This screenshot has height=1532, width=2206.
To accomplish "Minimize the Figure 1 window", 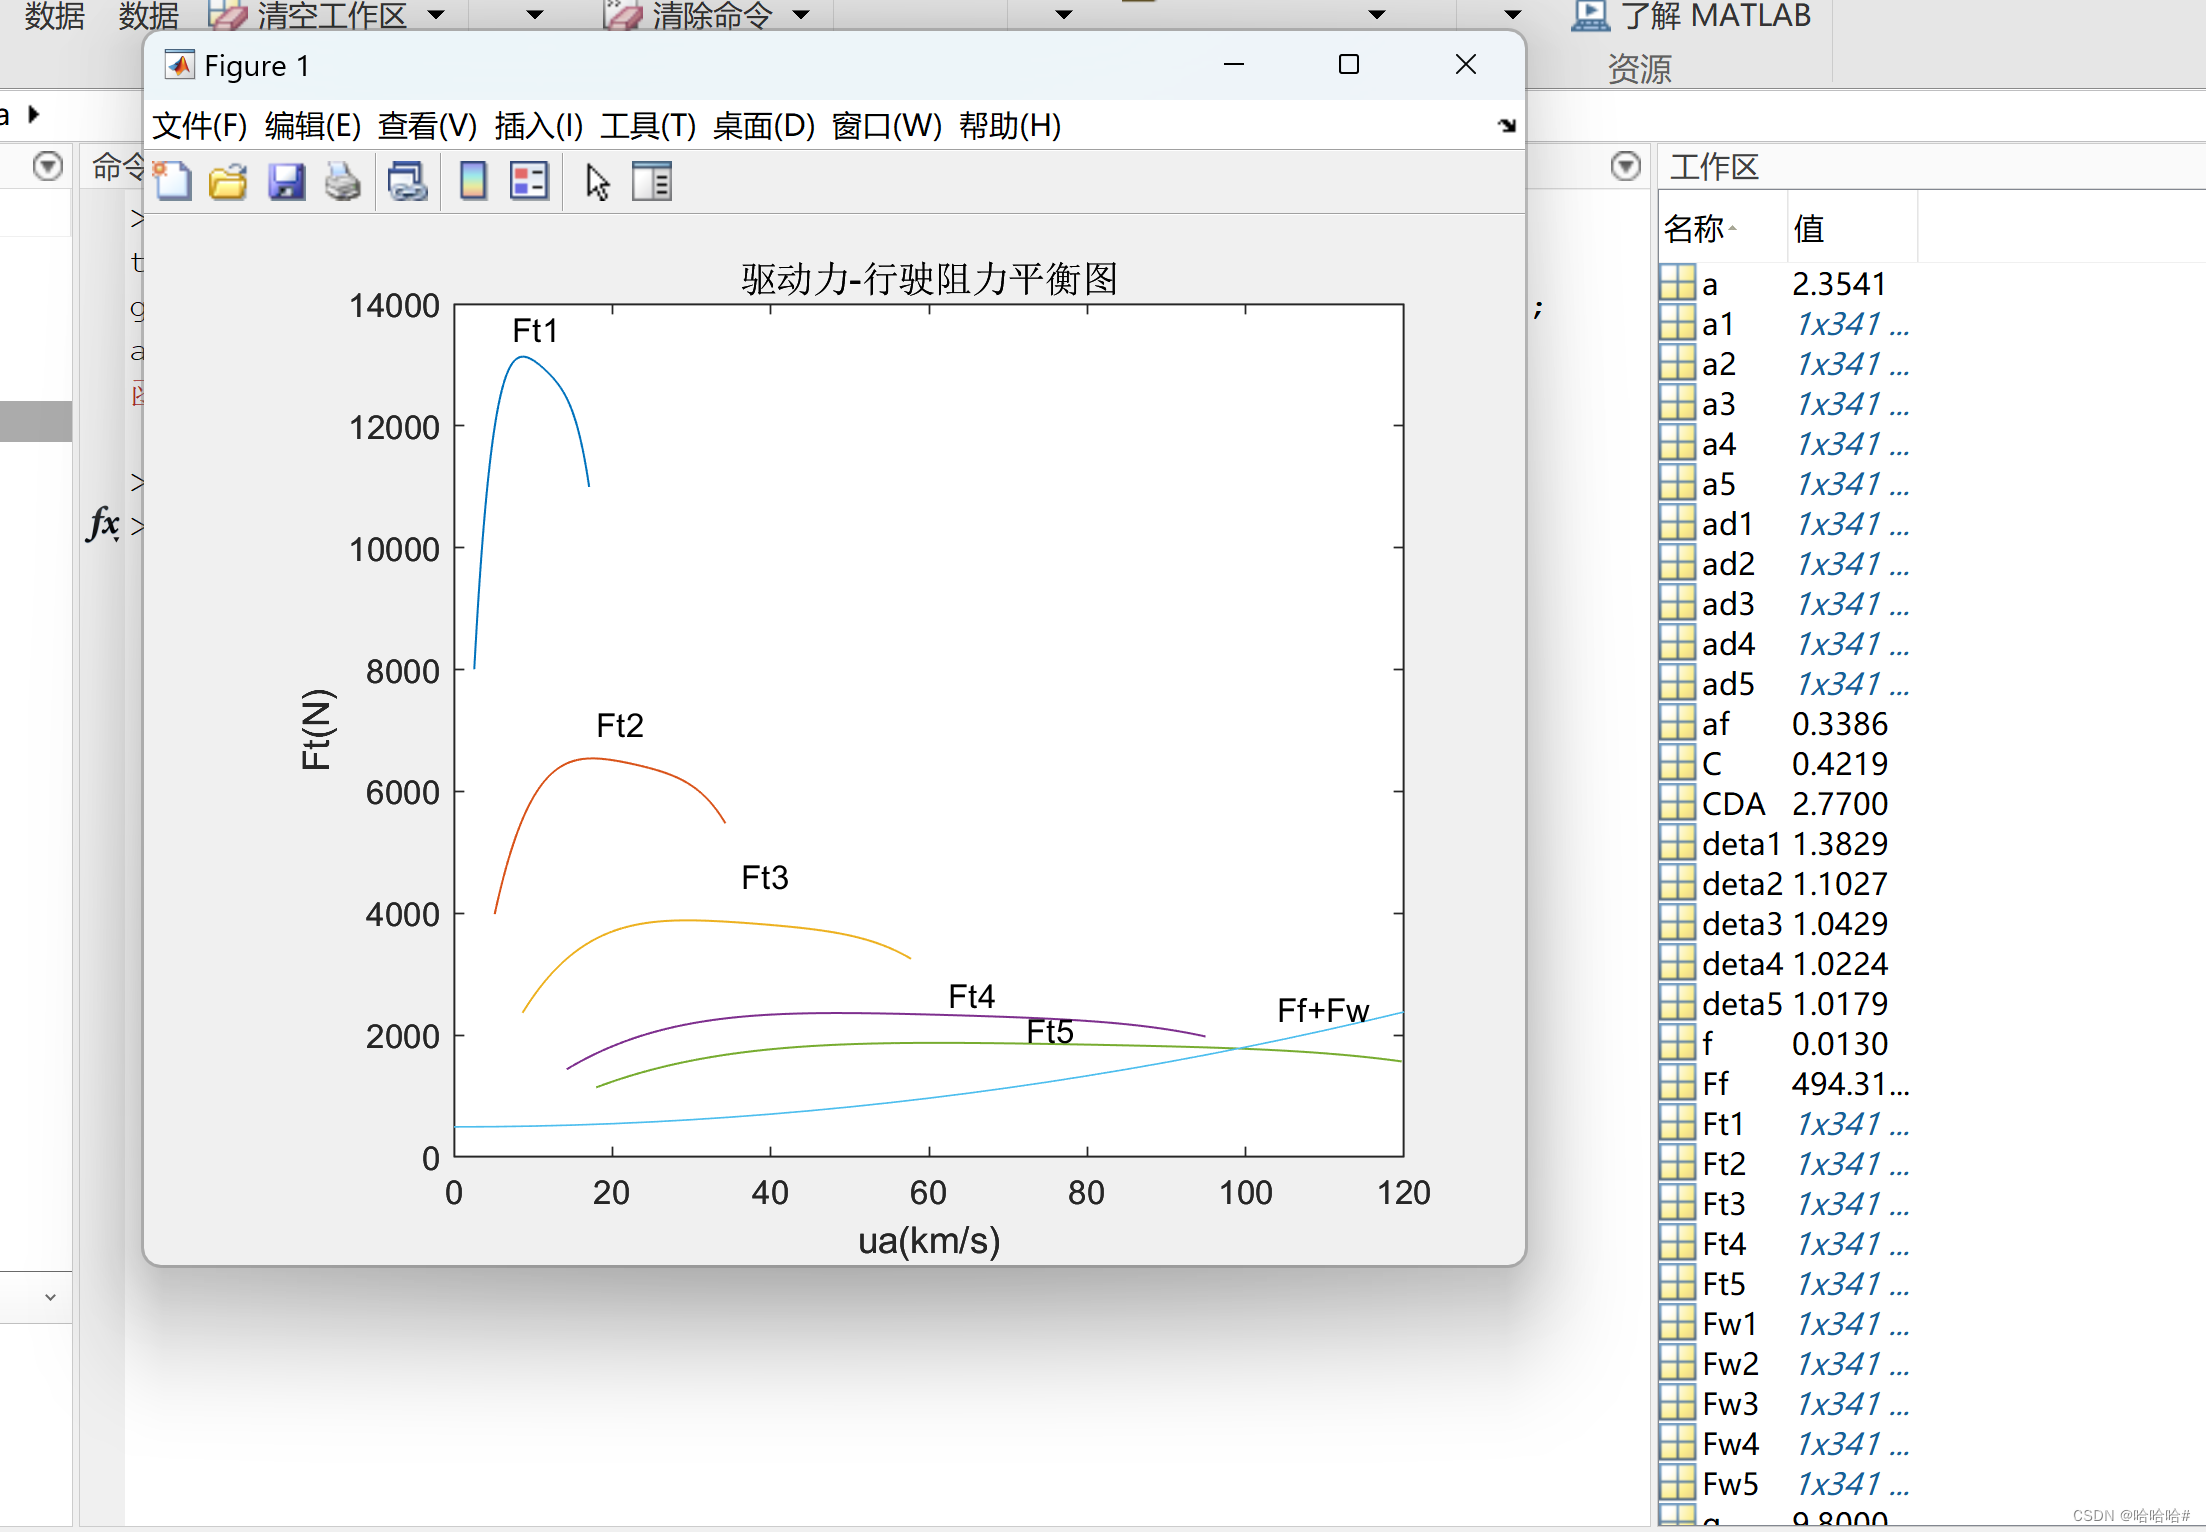I will 1234,65.
